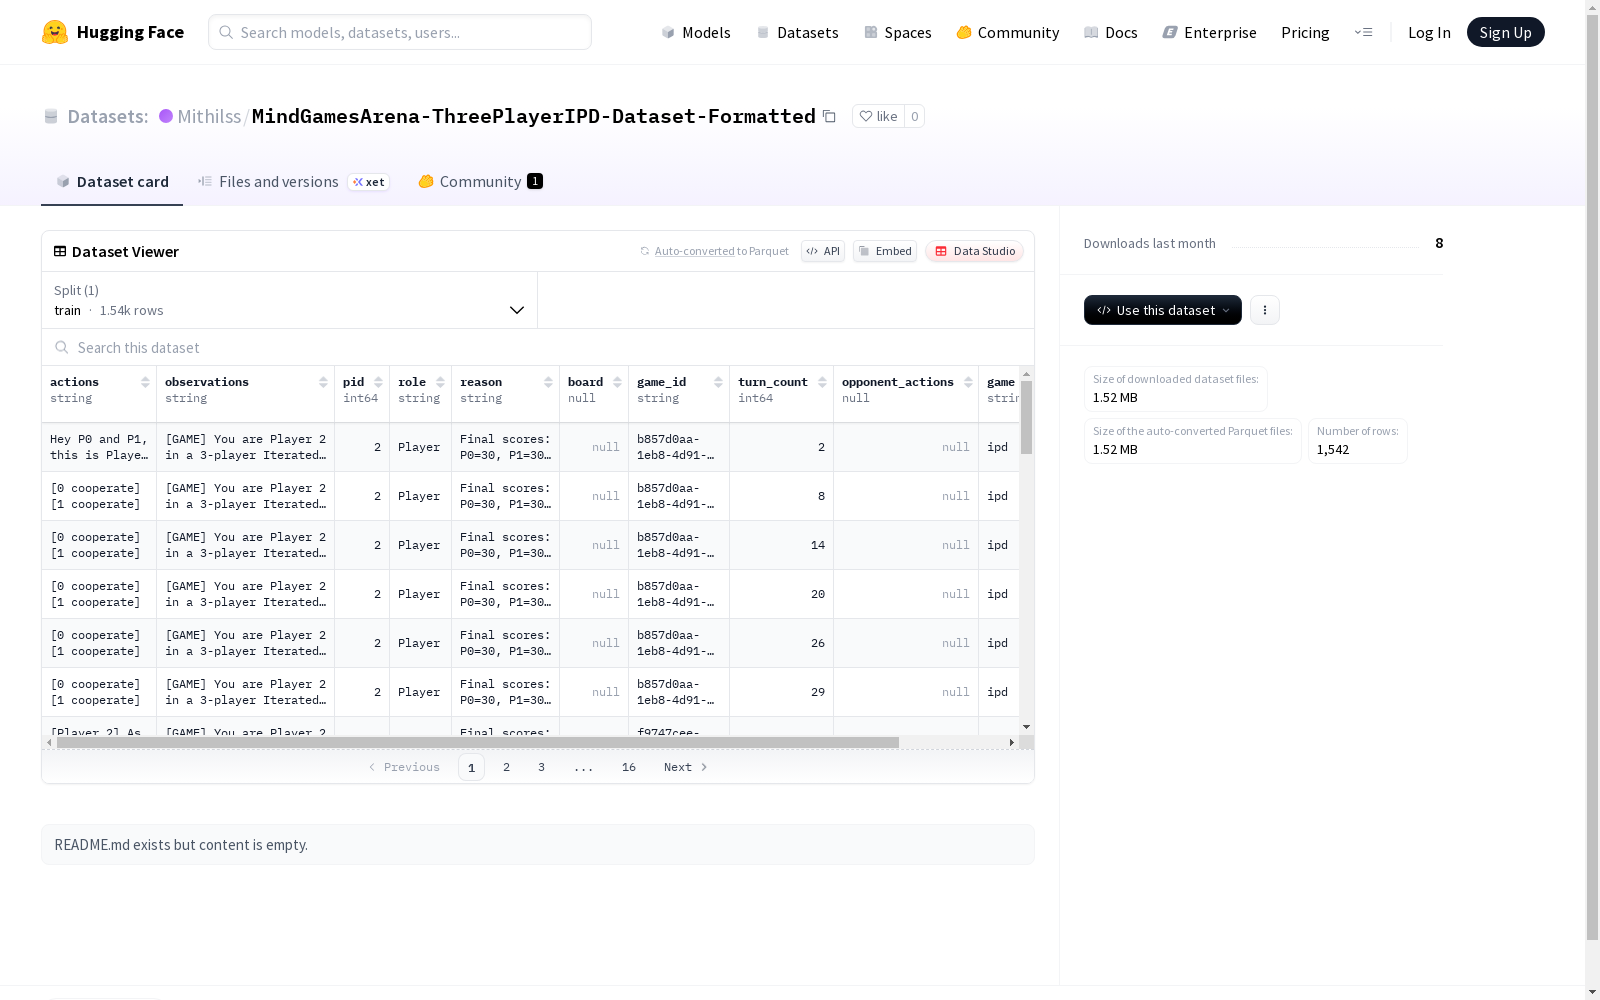Focus the search models, datasets, users field
The width and height of the screenshot is (1600, 1000).
[x=400, y=32]
